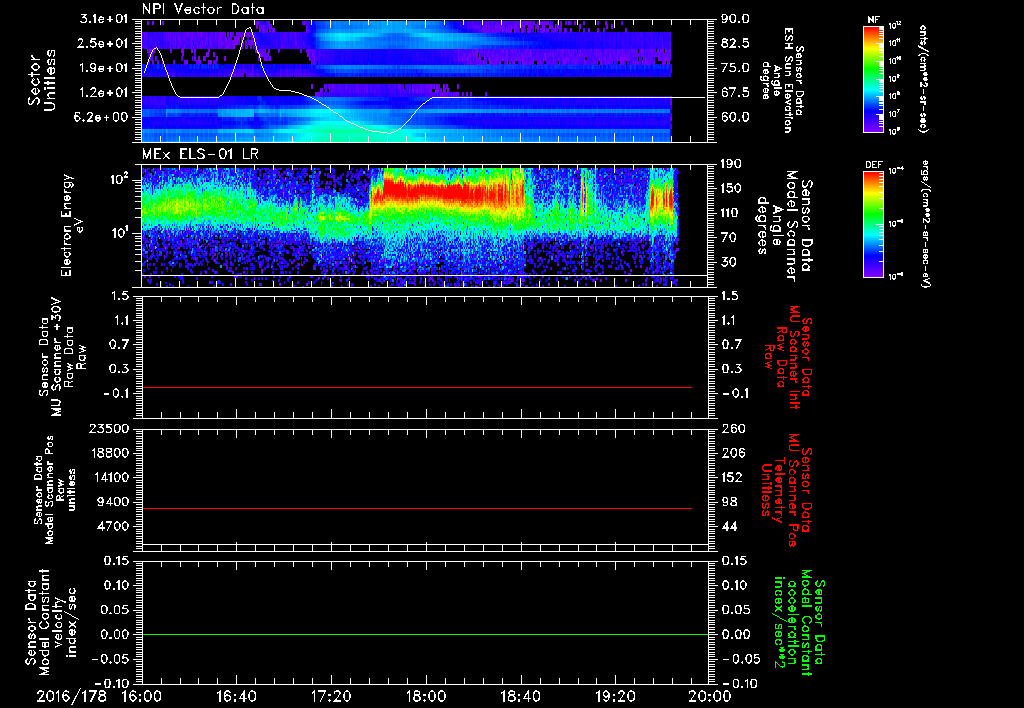Click the 3.1e+01 sector tick label
Viewport: 1024px width, 708px height.
click(105, 19)
